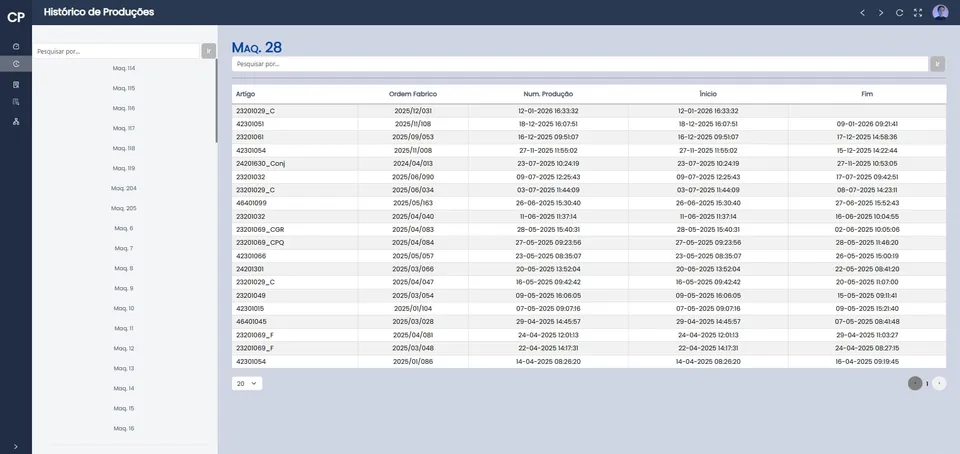
Task: Click article cell 24201301
Action: 295,269
